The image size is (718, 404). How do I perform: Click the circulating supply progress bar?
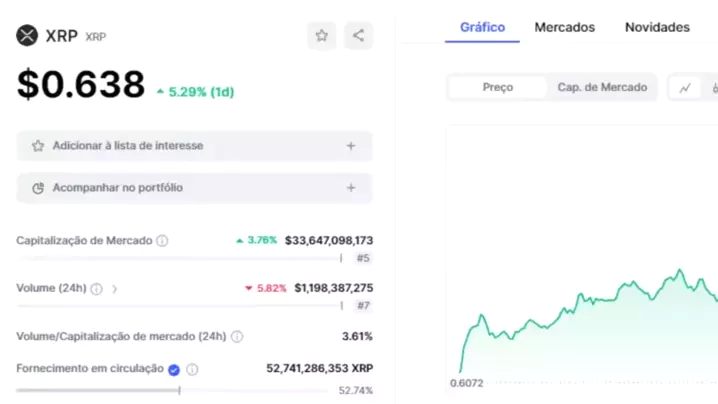98,390
